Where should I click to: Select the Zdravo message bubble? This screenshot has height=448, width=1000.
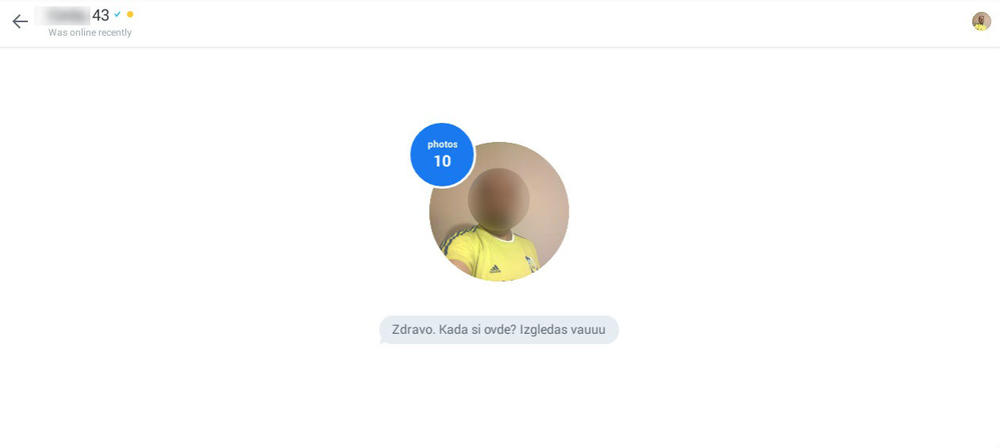click(499, 330)
